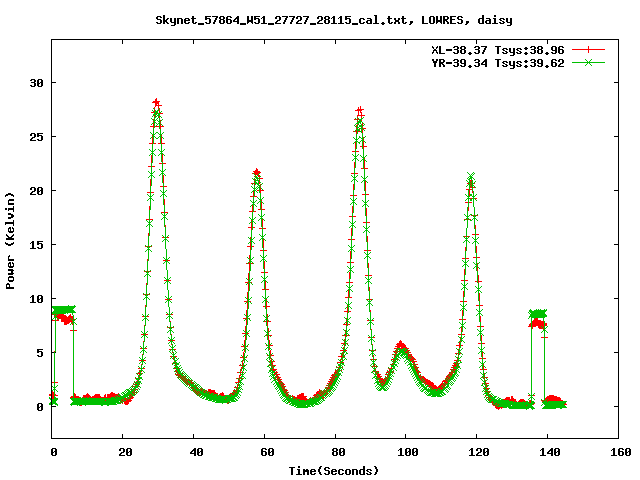Click the y-axis tick label 30
The width and height of the screenshot is (640, 480).
coord(36,83)
